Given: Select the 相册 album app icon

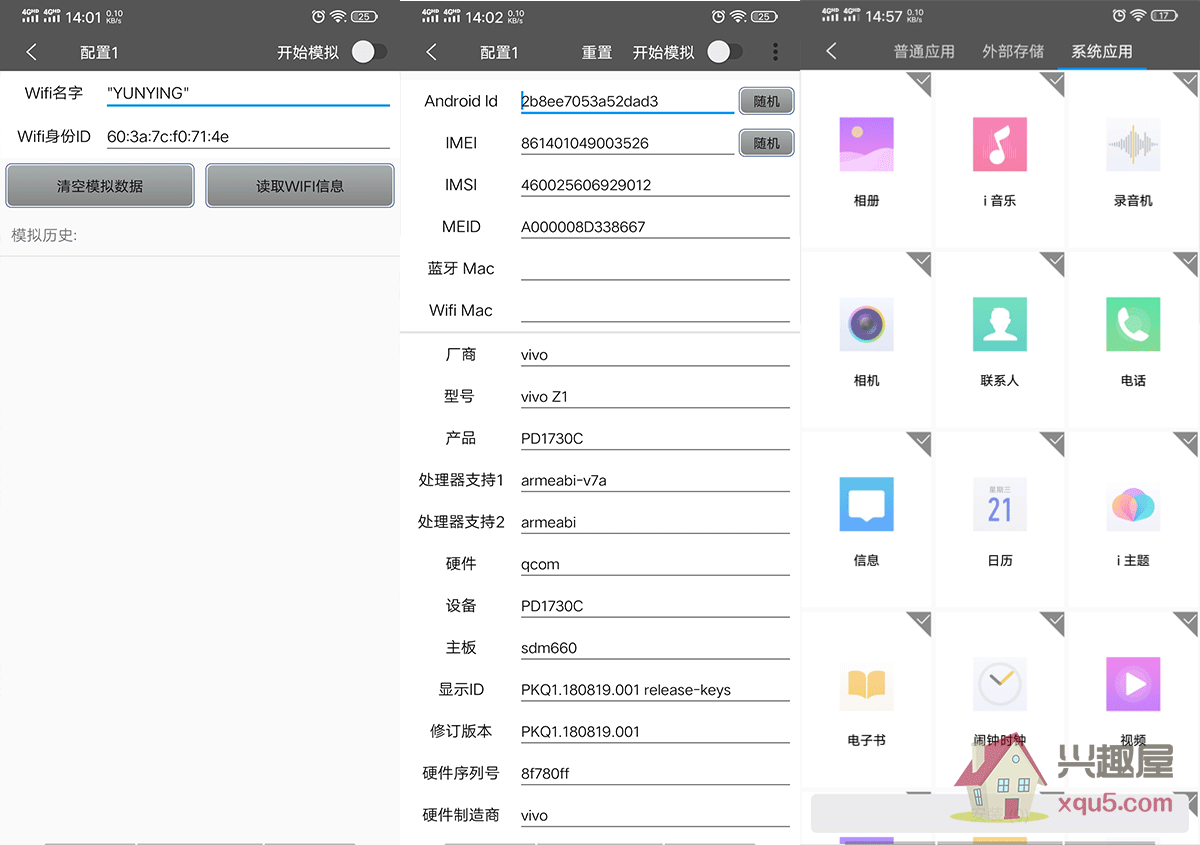Looking at the screenshot, I should click(x=866, y=144).
